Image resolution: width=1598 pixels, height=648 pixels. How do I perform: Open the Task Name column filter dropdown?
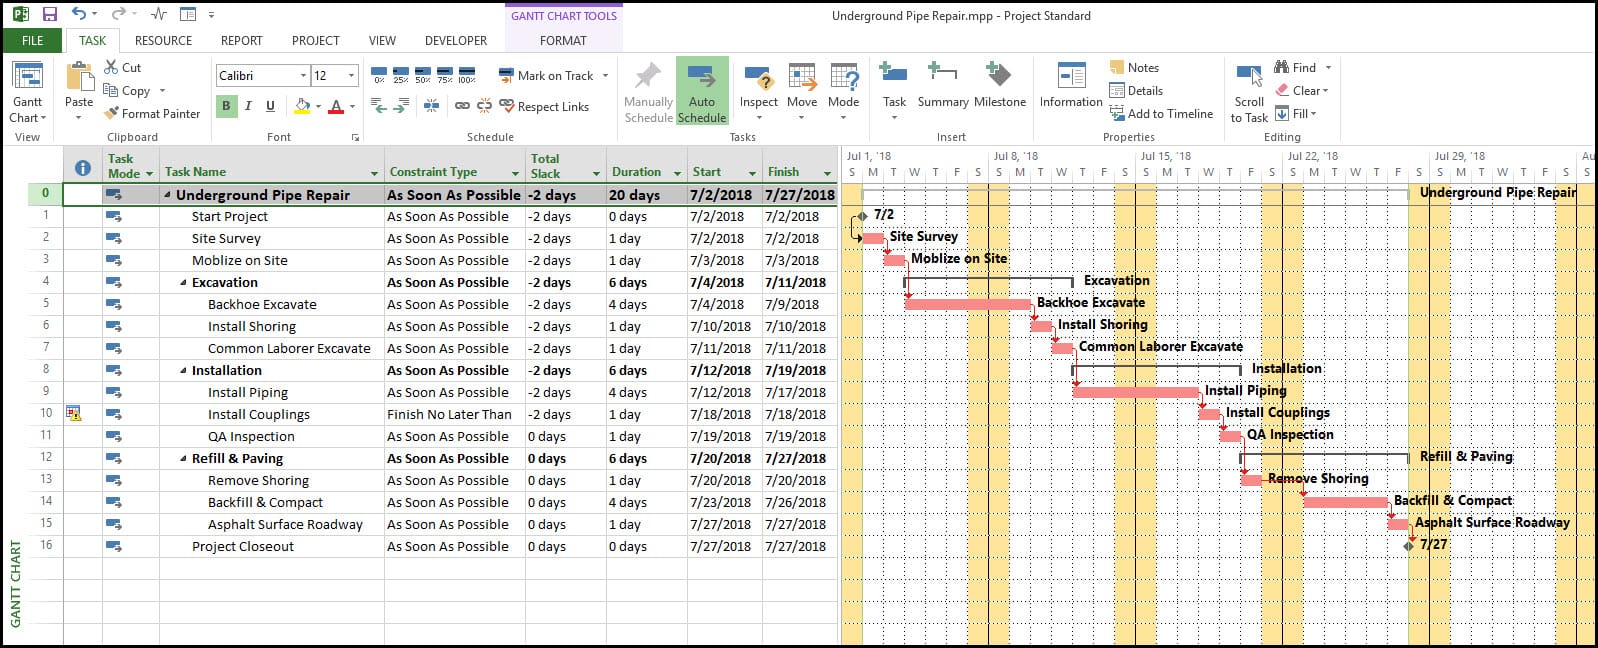(375, 174)
